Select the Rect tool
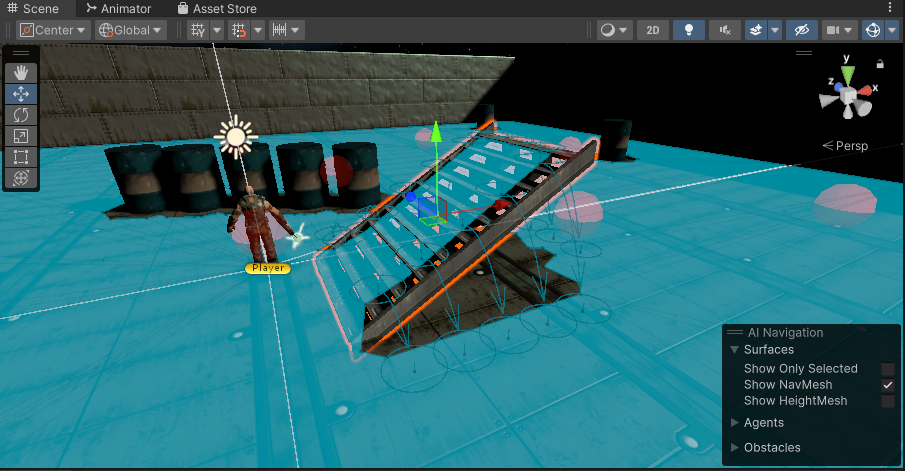 [21, 157]
